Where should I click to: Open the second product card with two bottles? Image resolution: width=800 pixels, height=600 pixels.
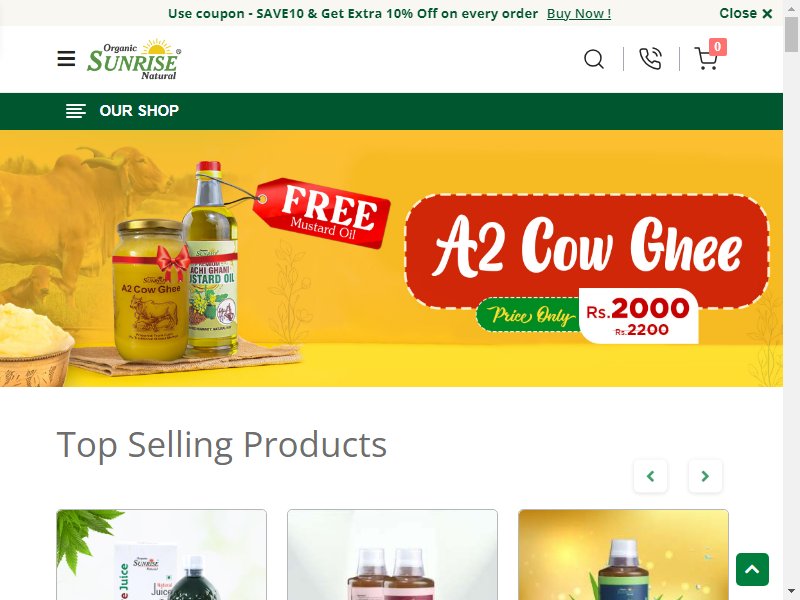392,555
